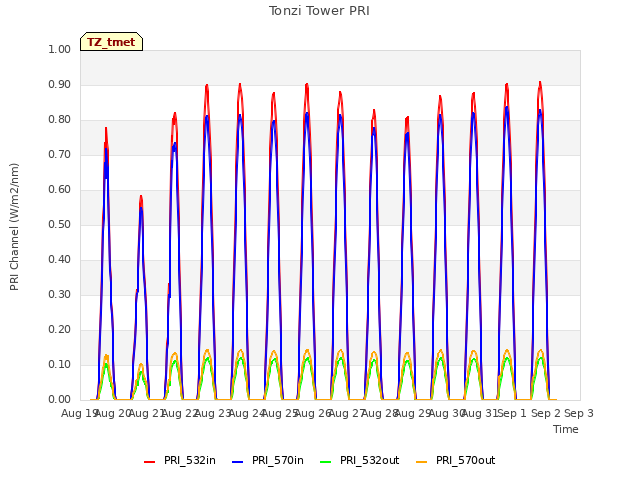Image resolution: width=640 pixels, height=480 pixels.
Task: Click the Sep 1 x-axis date label
Action: point(512,413)
